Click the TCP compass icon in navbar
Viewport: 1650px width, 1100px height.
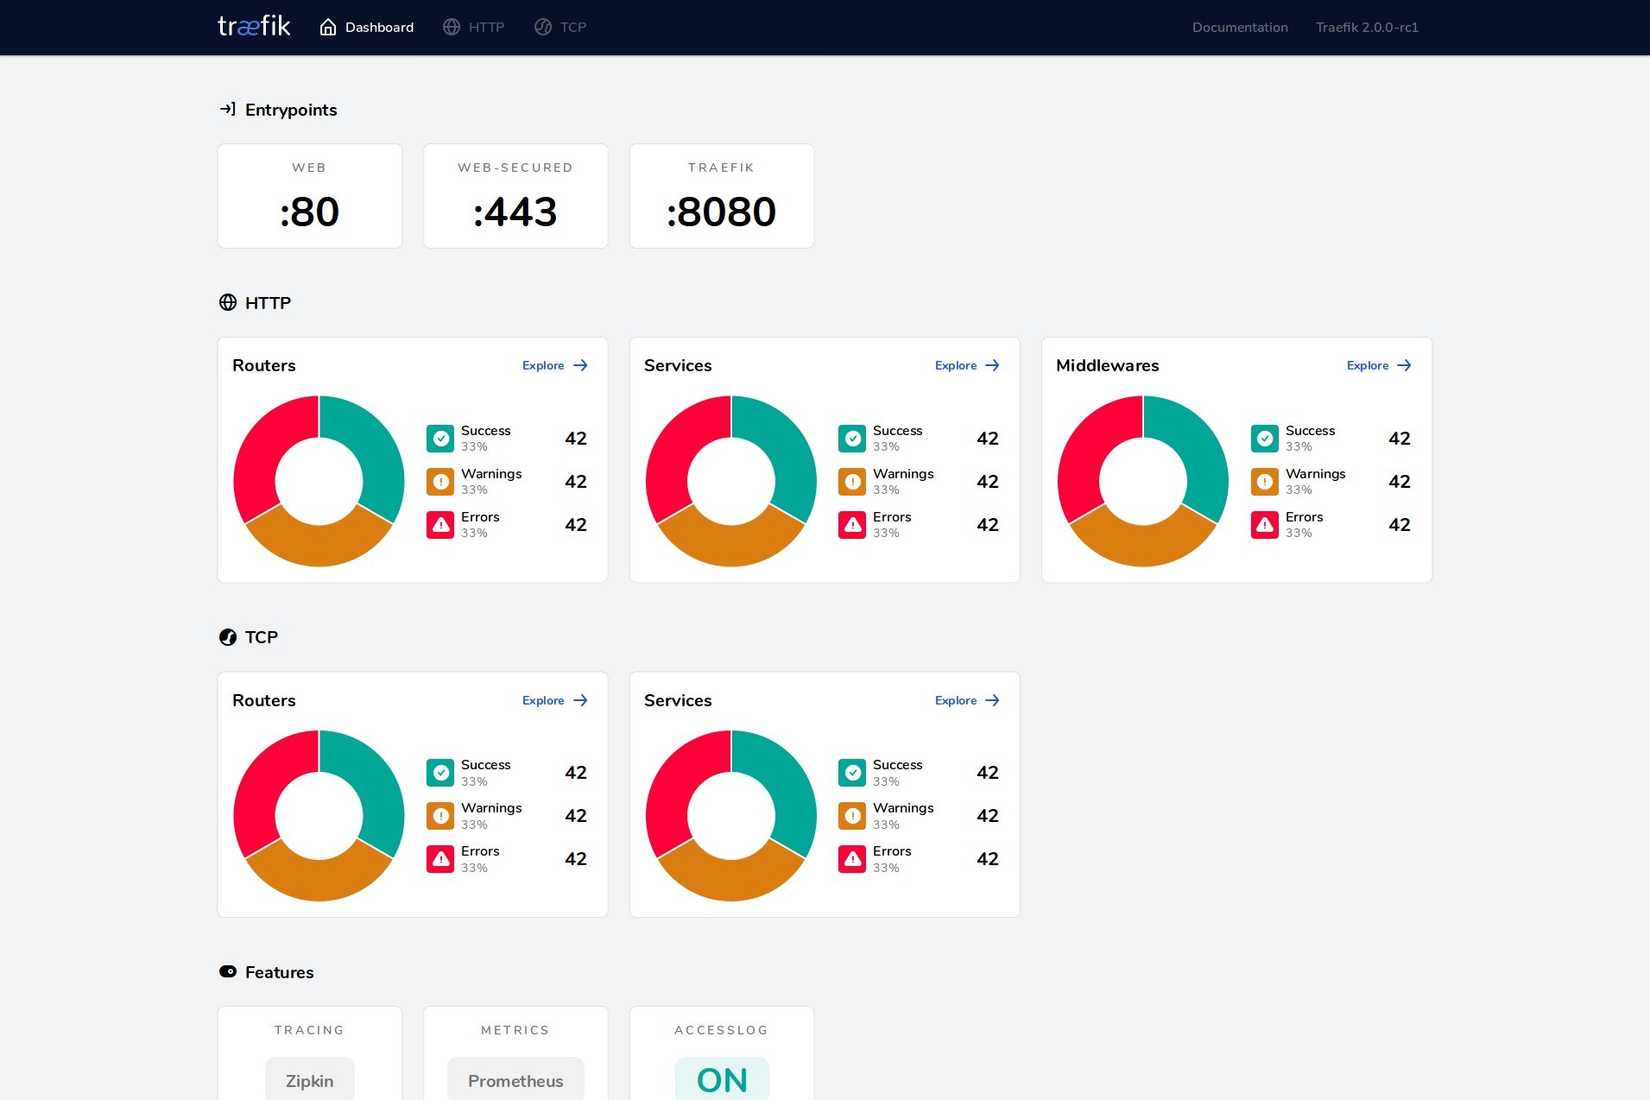pos(541,27)
